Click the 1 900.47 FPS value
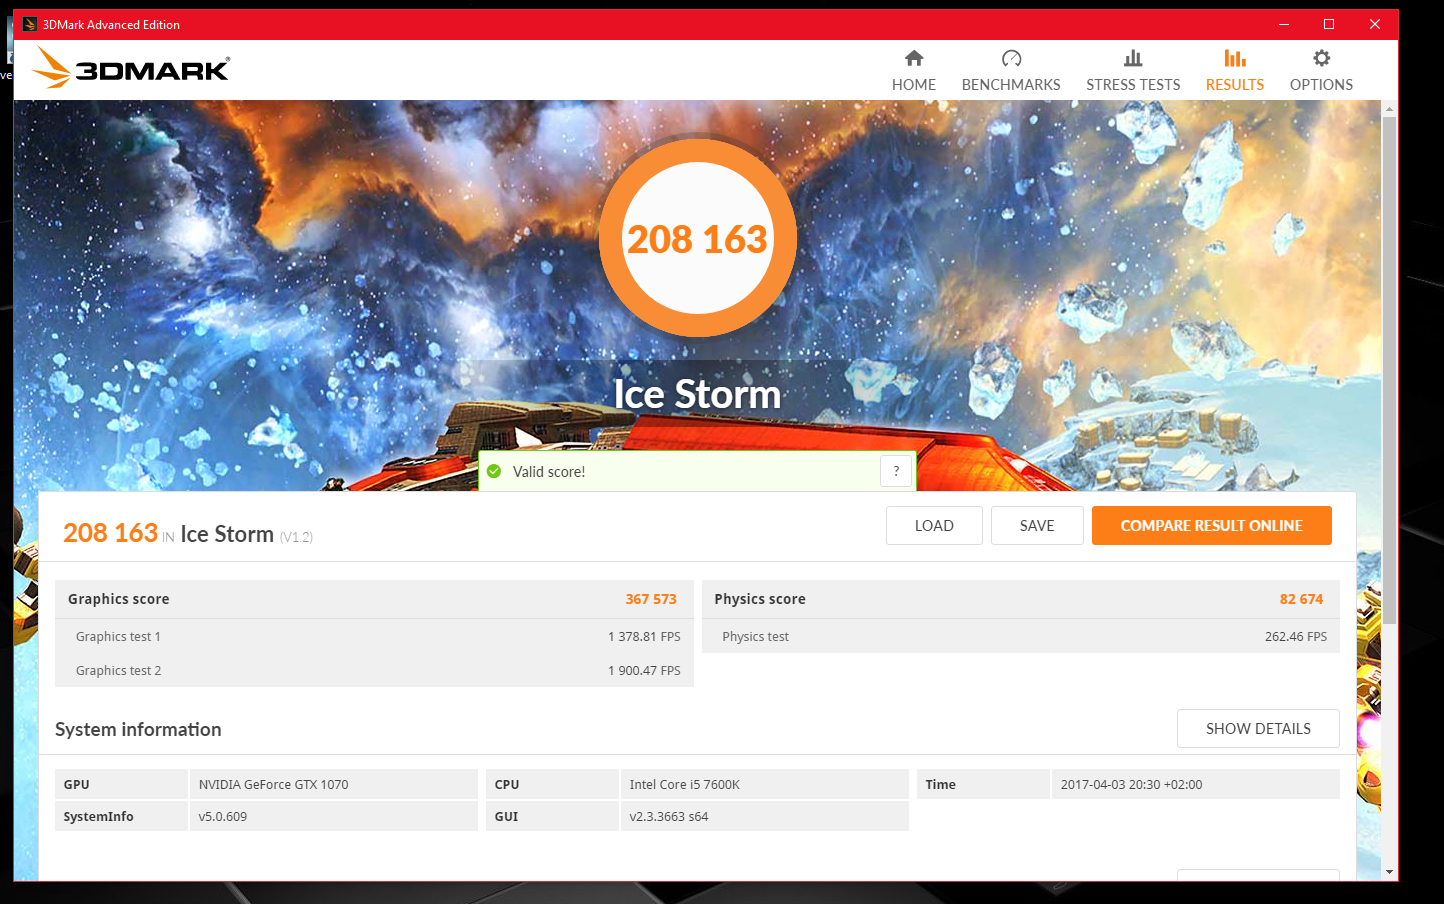 (644, 670)
